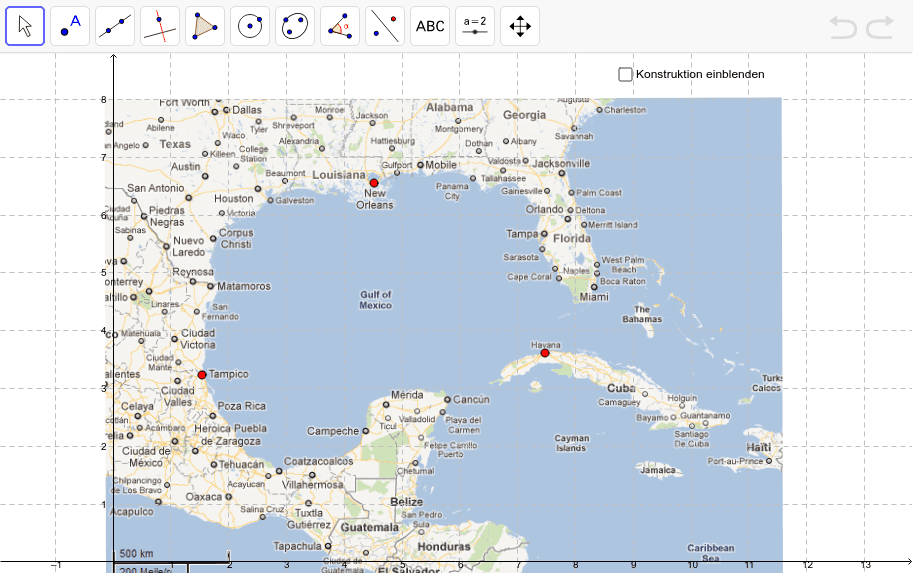
Task: Click the Tallahassee label on the map
Action: 503,178
